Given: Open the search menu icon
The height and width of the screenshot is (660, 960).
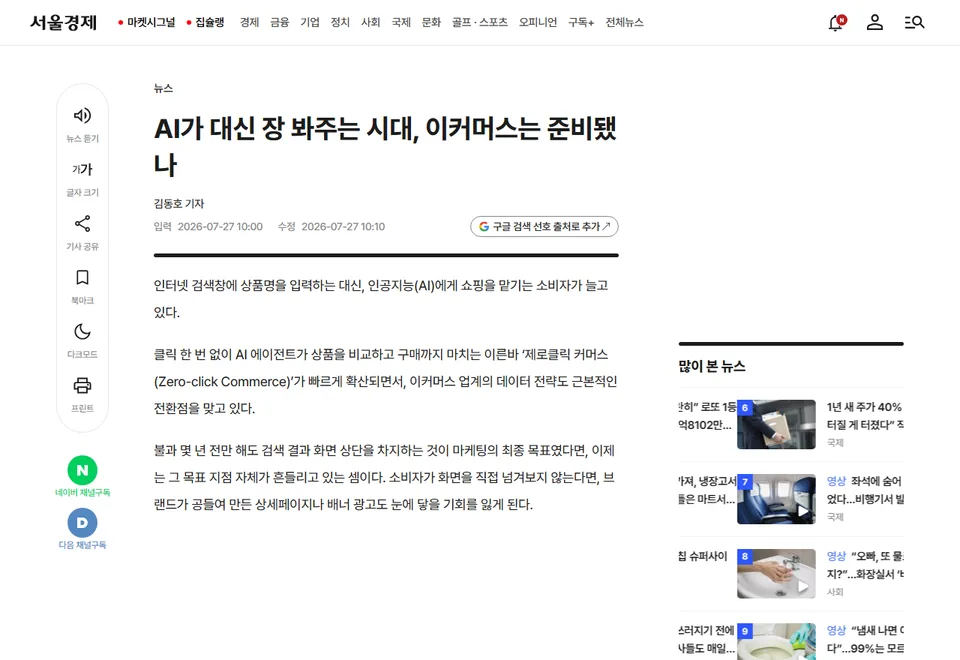Looking at the screenshot, I should click(914, 23).
